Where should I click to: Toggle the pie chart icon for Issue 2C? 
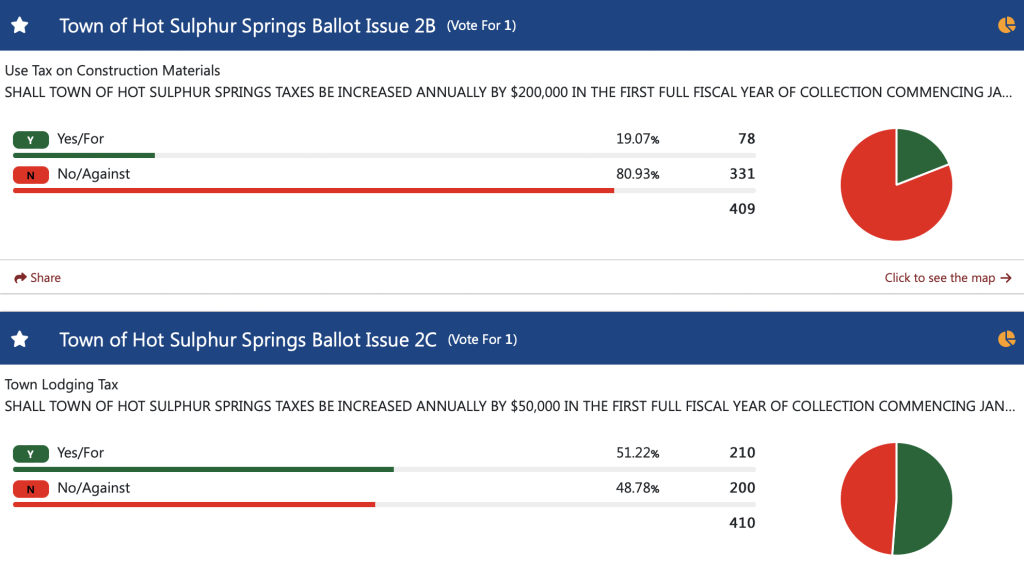[1006, 339]
